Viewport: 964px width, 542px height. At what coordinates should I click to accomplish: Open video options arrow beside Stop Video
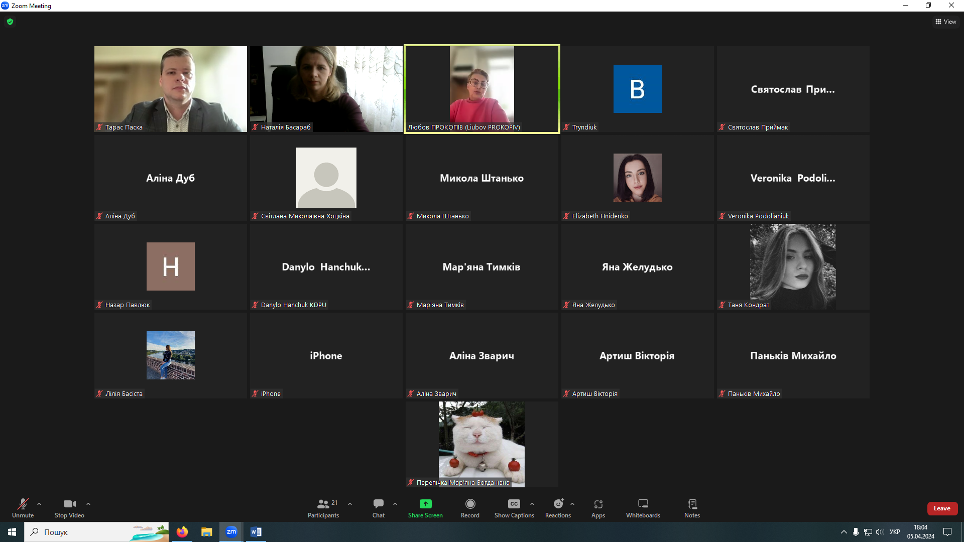(x=88, y=503)
